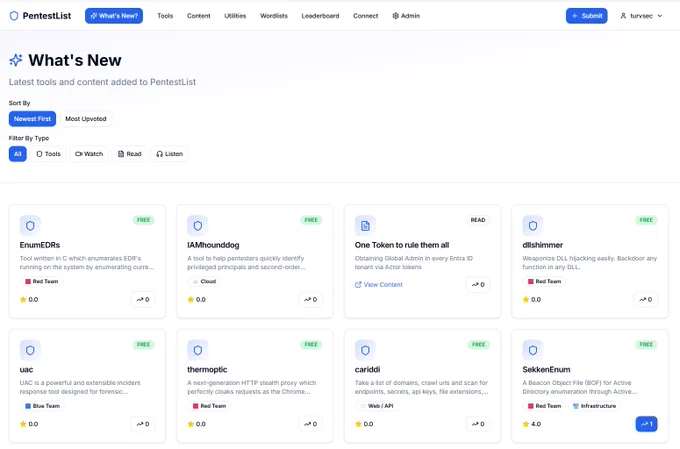Click the PentestList shield logo
The height and width of the screenshot is (449, 680).
(14, 16)
